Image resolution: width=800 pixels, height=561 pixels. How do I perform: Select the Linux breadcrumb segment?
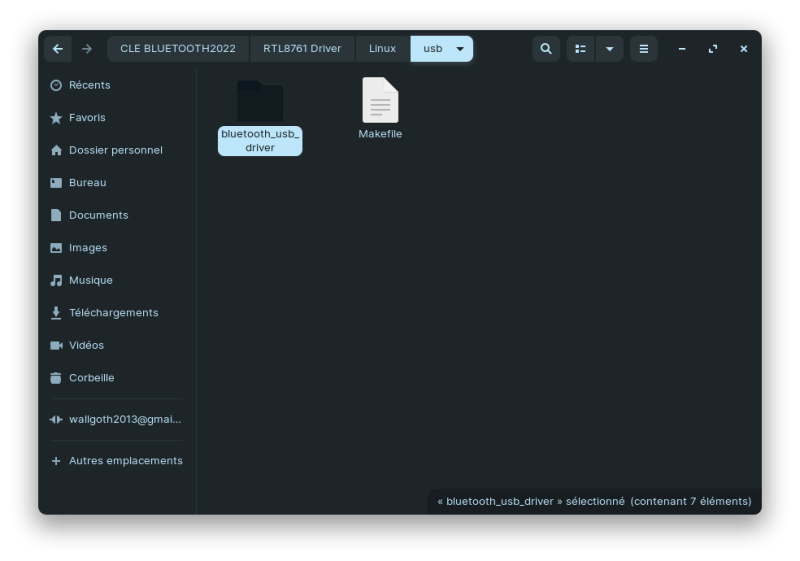tap(382, 49)
